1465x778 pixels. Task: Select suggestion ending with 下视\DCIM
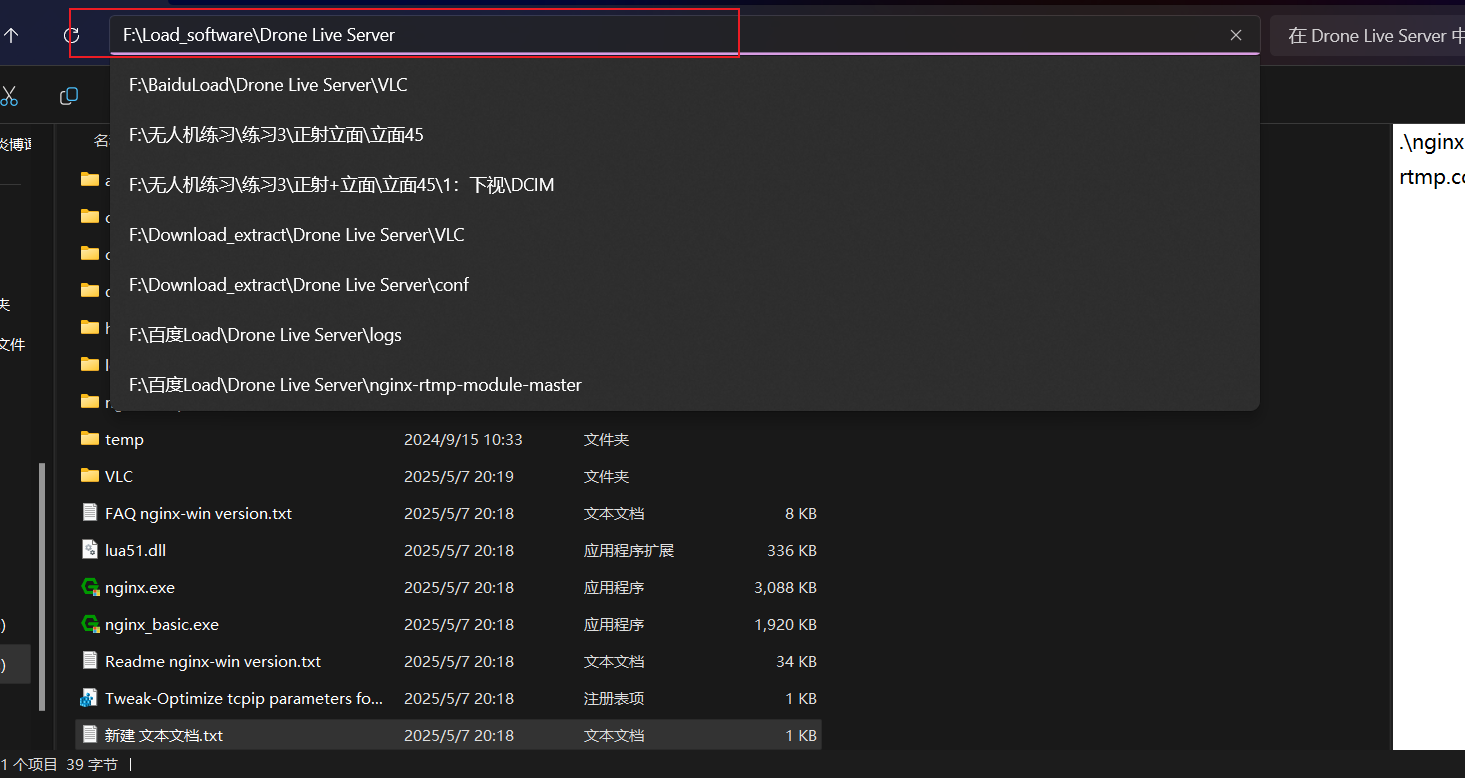coord(685,185)
